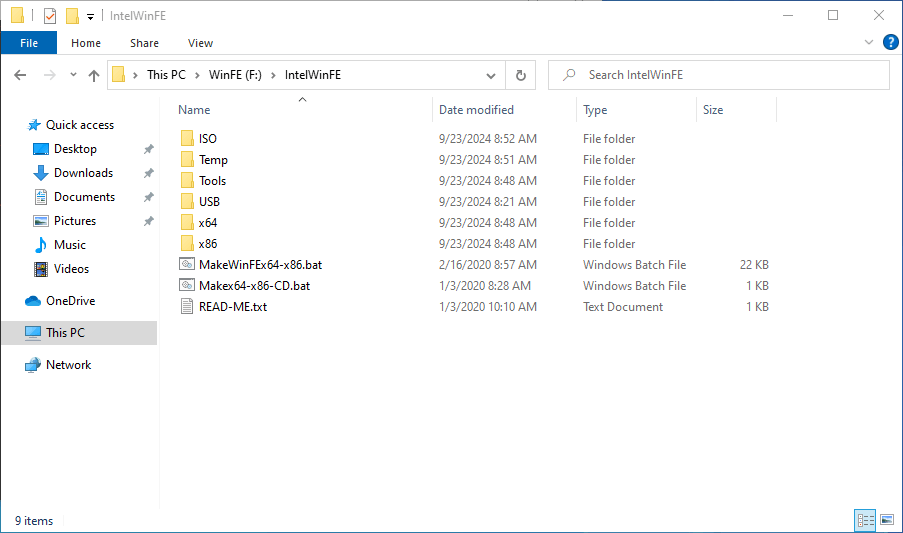Go back with the left arrow

coord(20,75)
